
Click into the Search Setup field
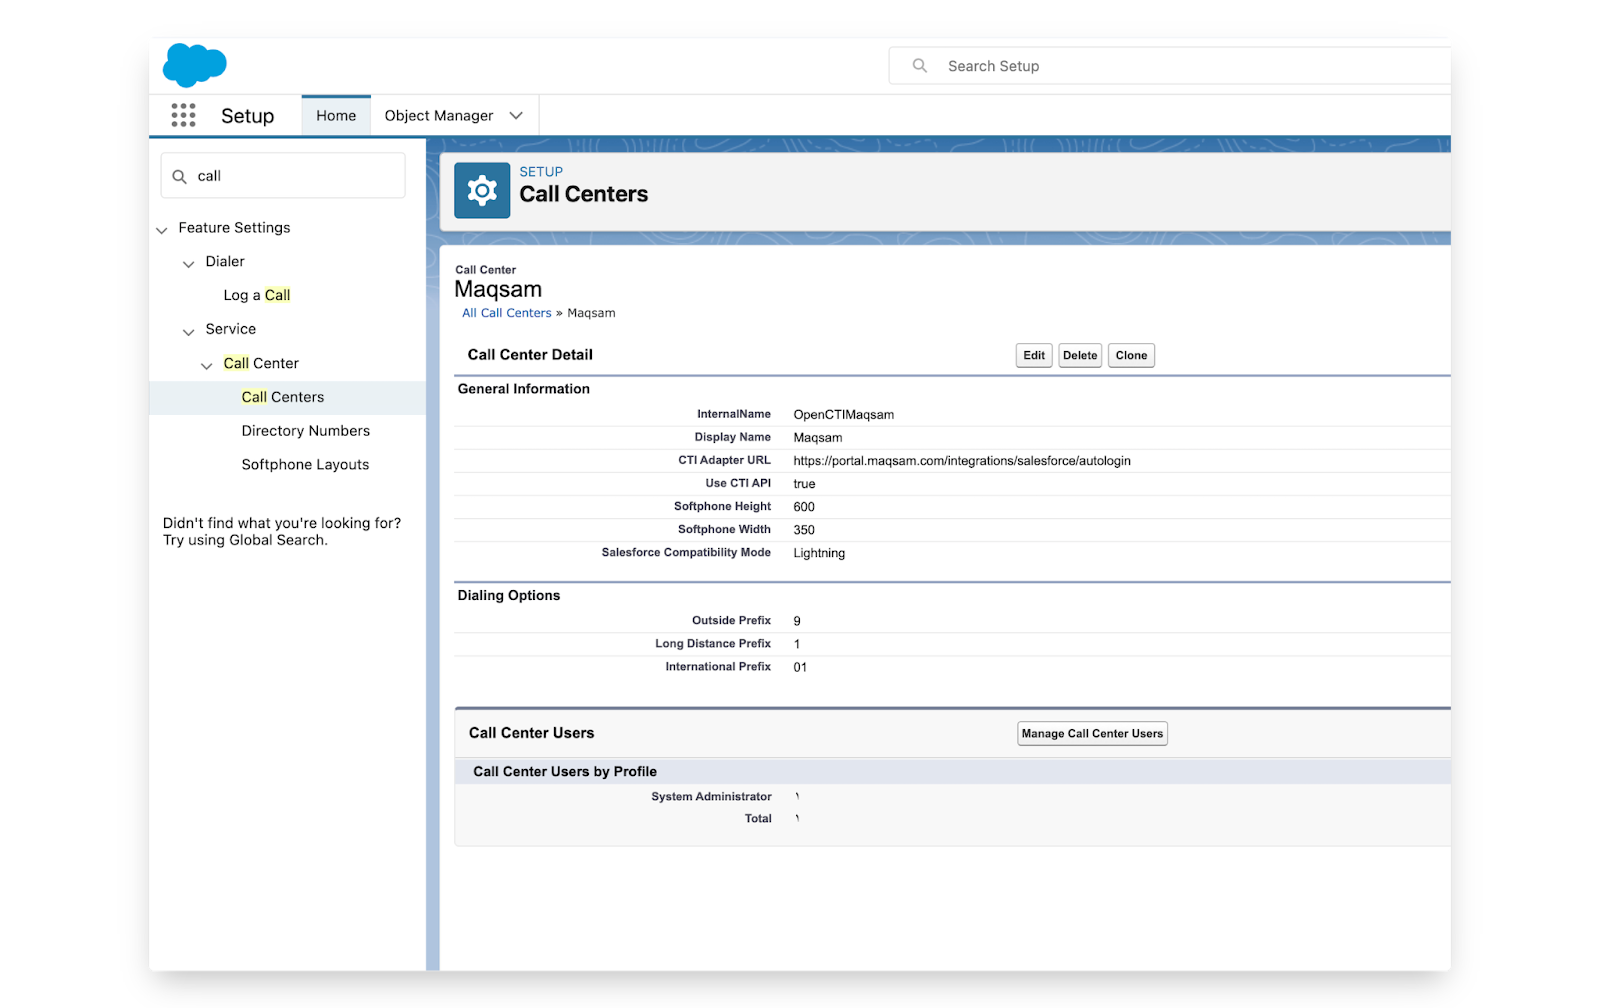pos(1170,66)
